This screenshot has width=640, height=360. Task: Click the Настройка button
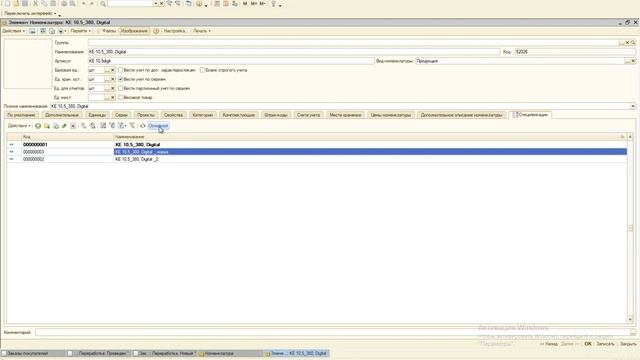pyautogui.click(x=174, y=31)
